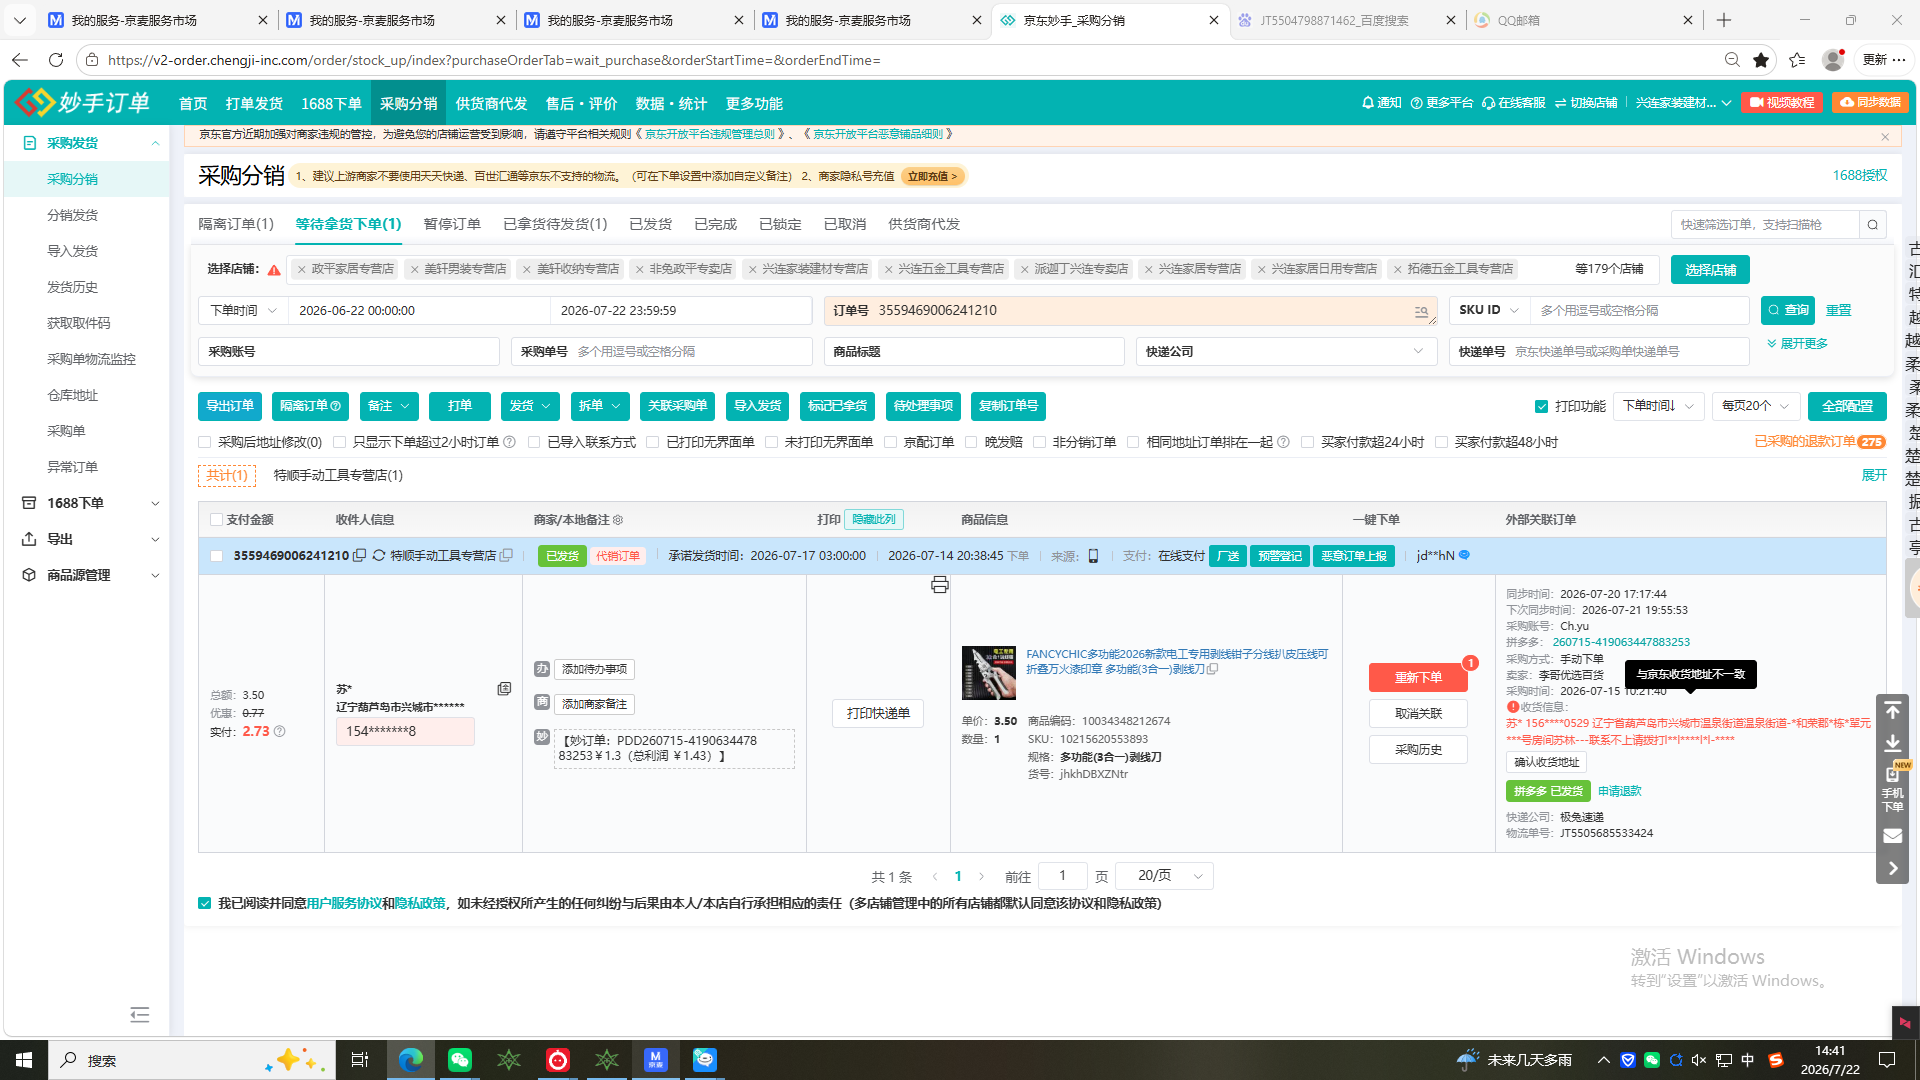The width and height of the screenshot is (1920, 1080).
Task: Open WeChat from the Windows taskbar
Action: click(460, 1060)
